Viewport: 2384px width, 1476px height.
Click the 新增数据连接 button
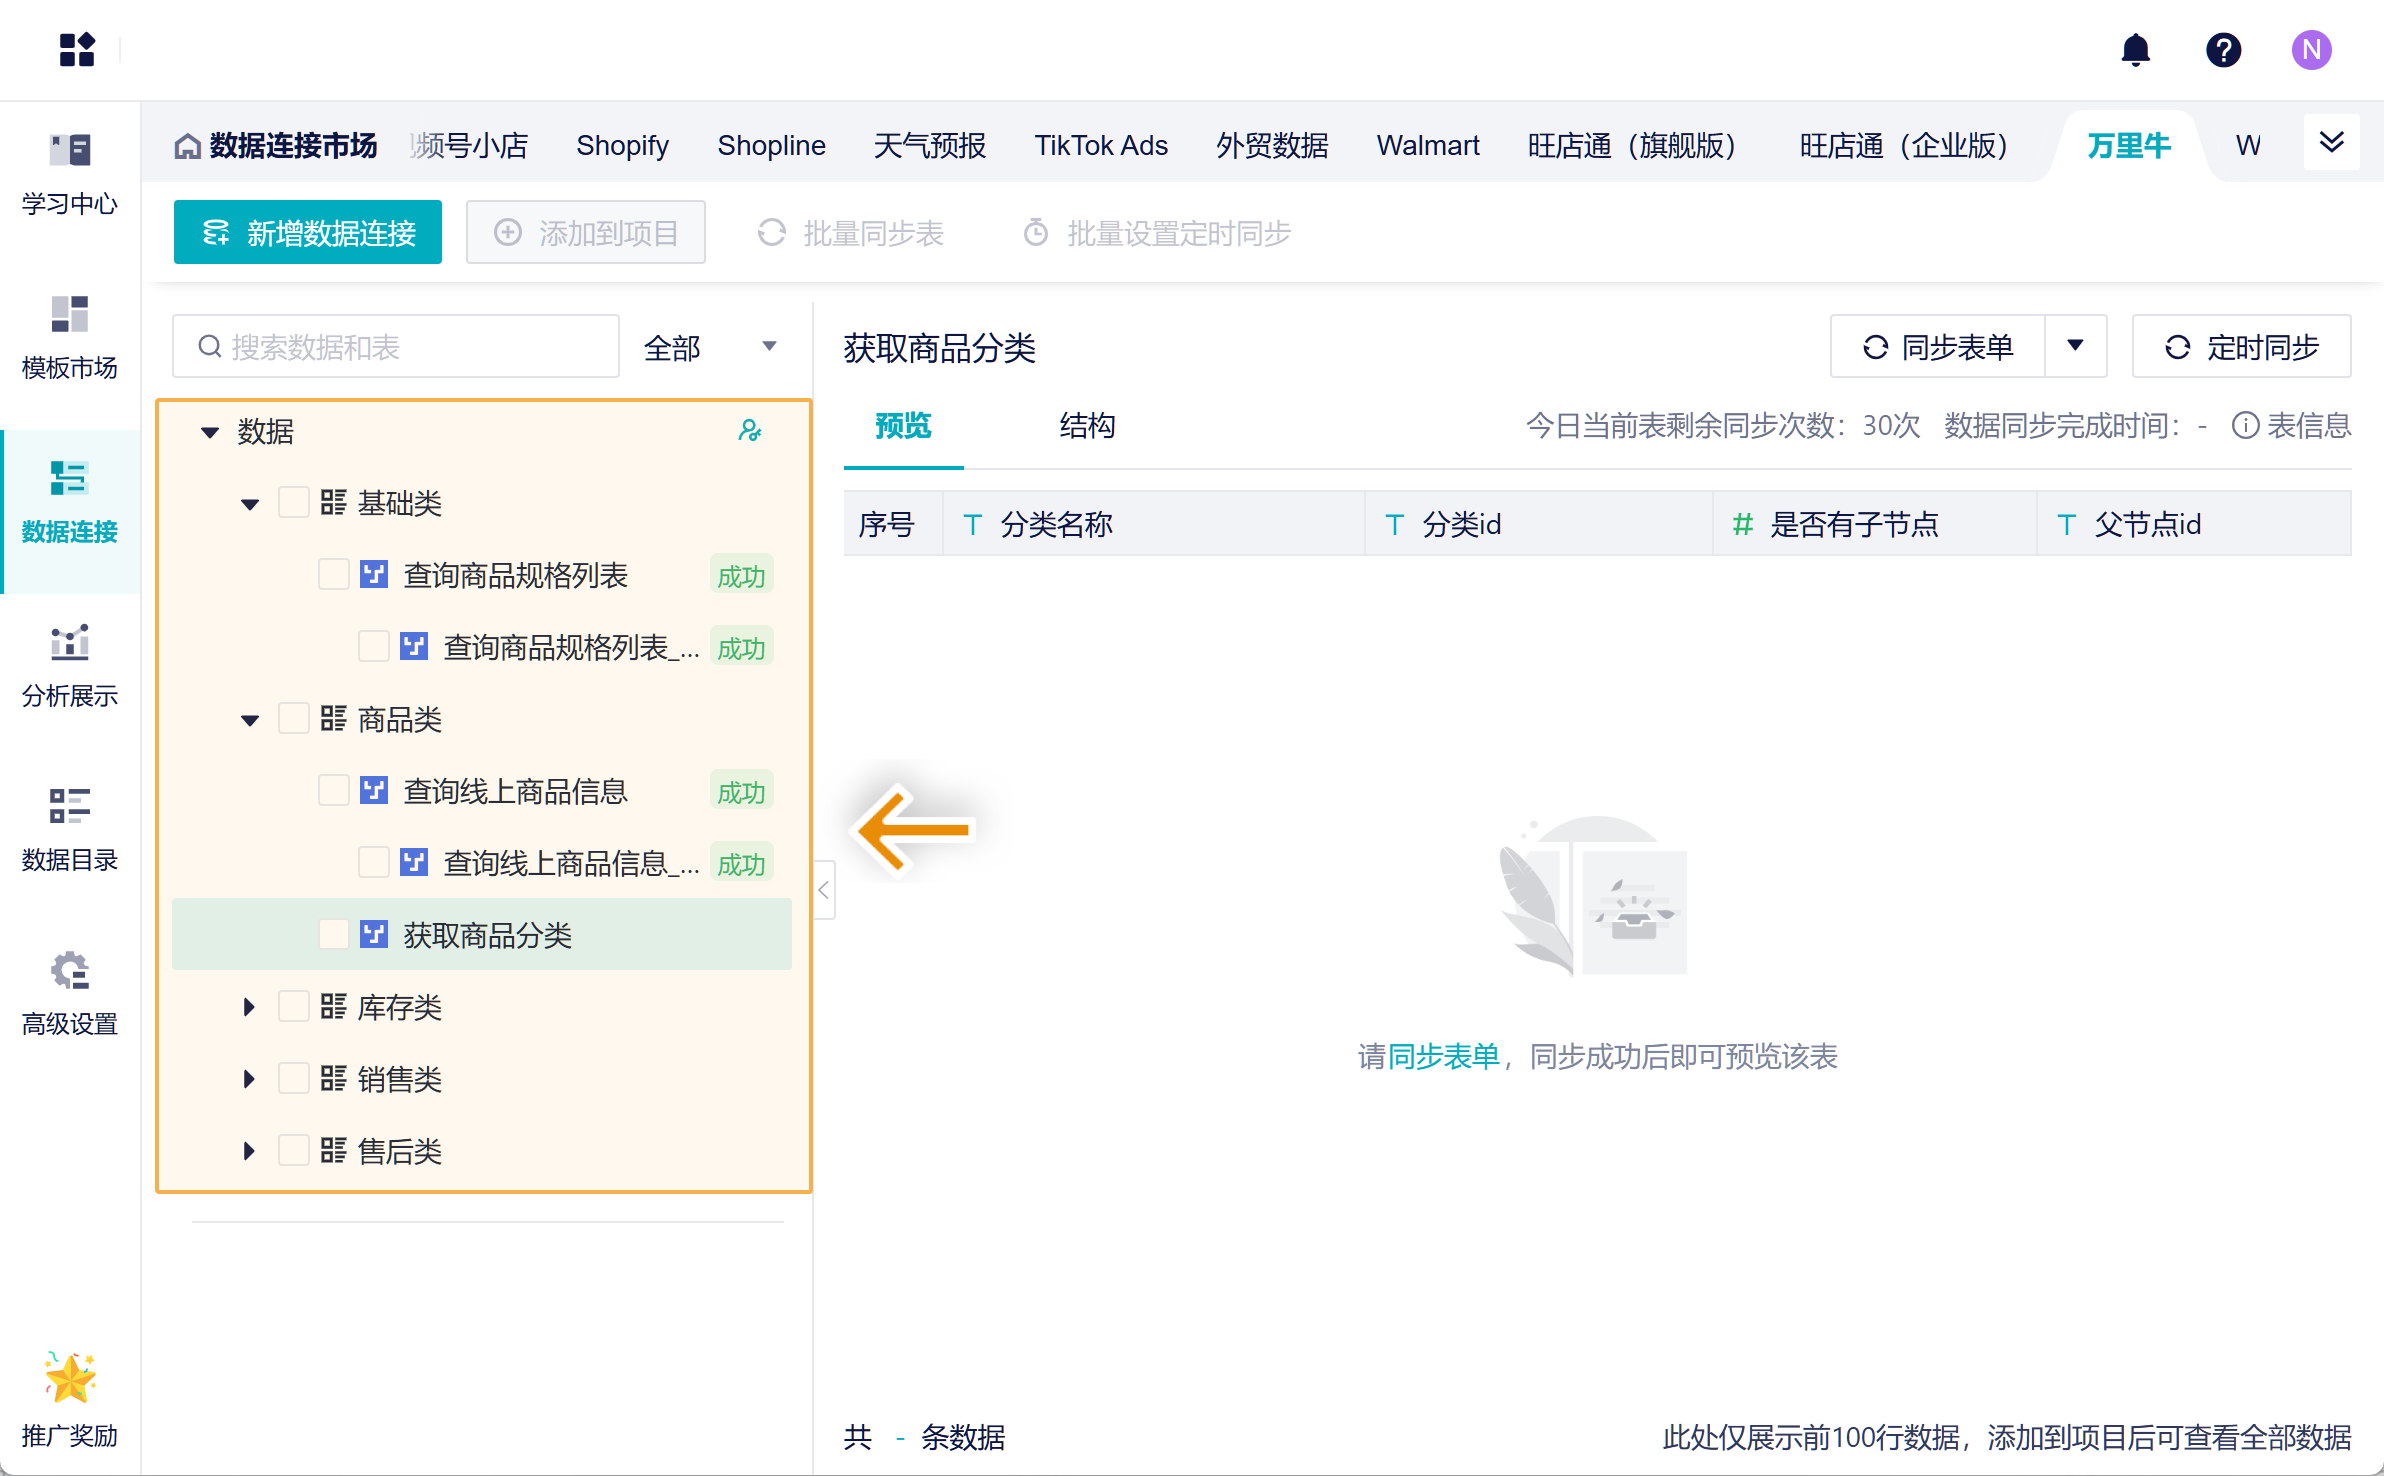tap(308, 233)
